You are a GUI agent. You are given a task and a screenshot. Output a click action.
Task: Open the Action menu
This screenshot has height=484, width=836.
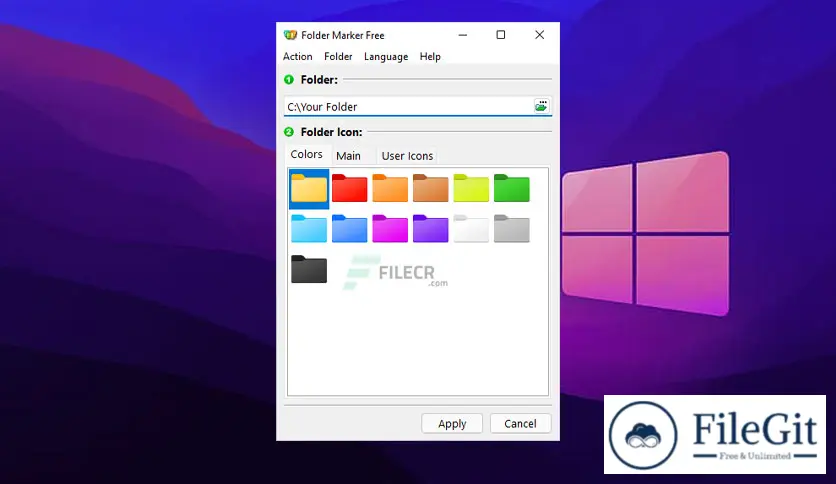[x=298, y=57]
